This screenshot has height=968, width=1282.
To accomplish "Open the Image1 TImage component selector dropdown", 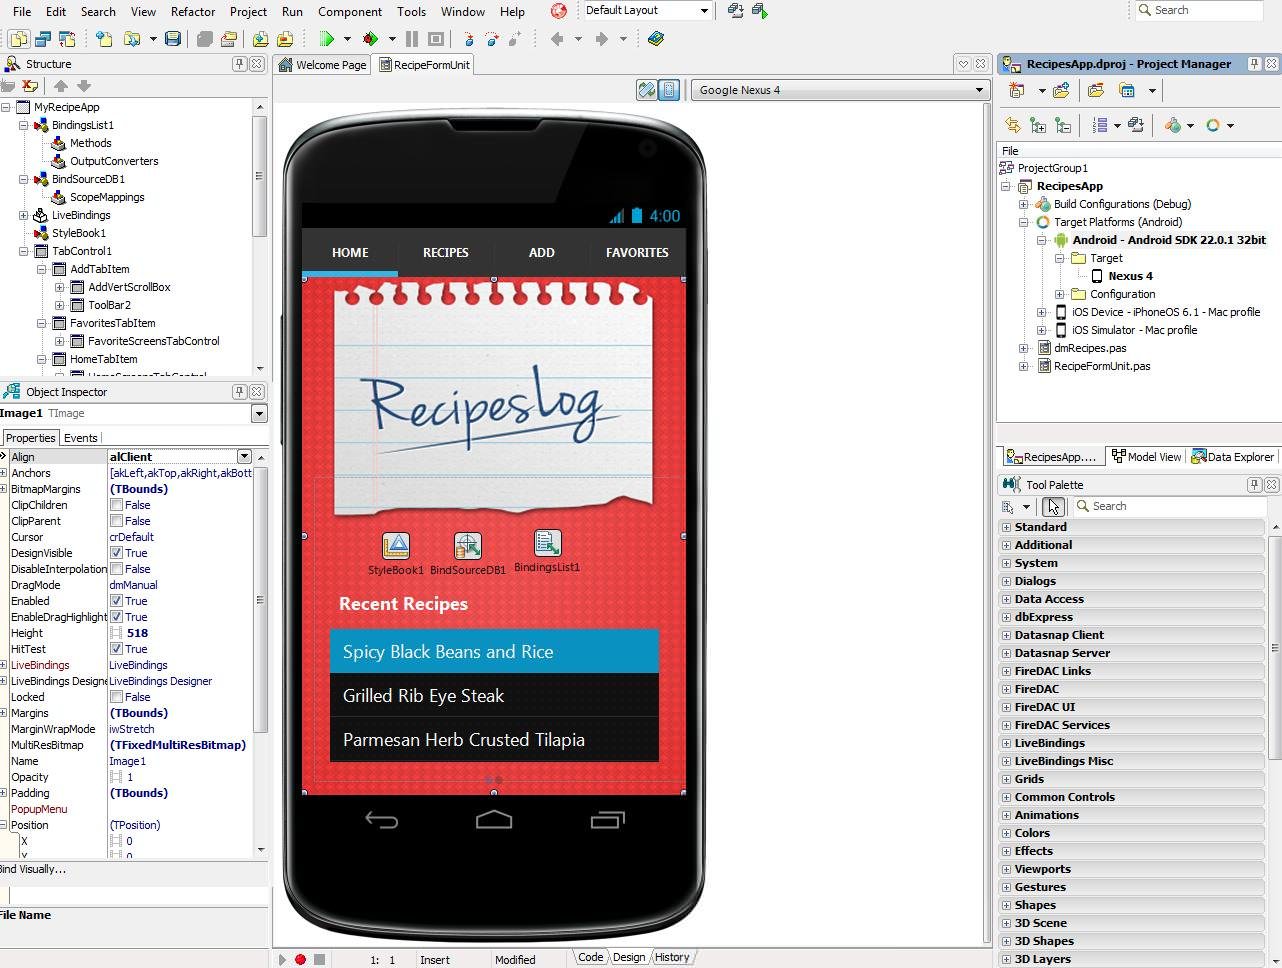I will [x=259, y=413].
